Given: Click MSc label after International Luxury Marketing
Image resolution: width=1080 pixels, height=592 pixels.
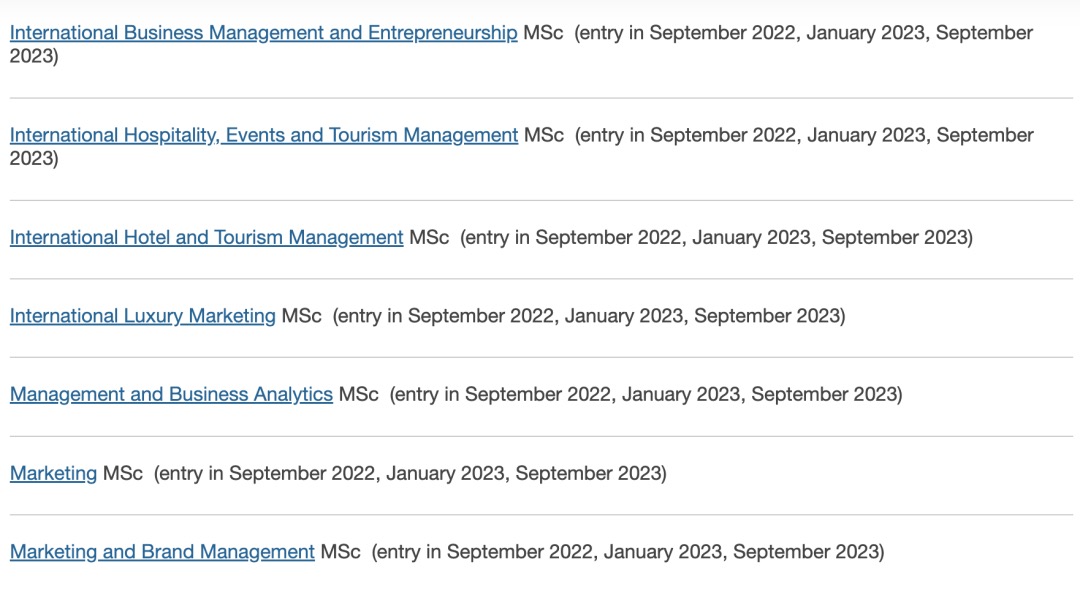Looking at the screenshot, I should pyautogui.click(x=302, y=316).
